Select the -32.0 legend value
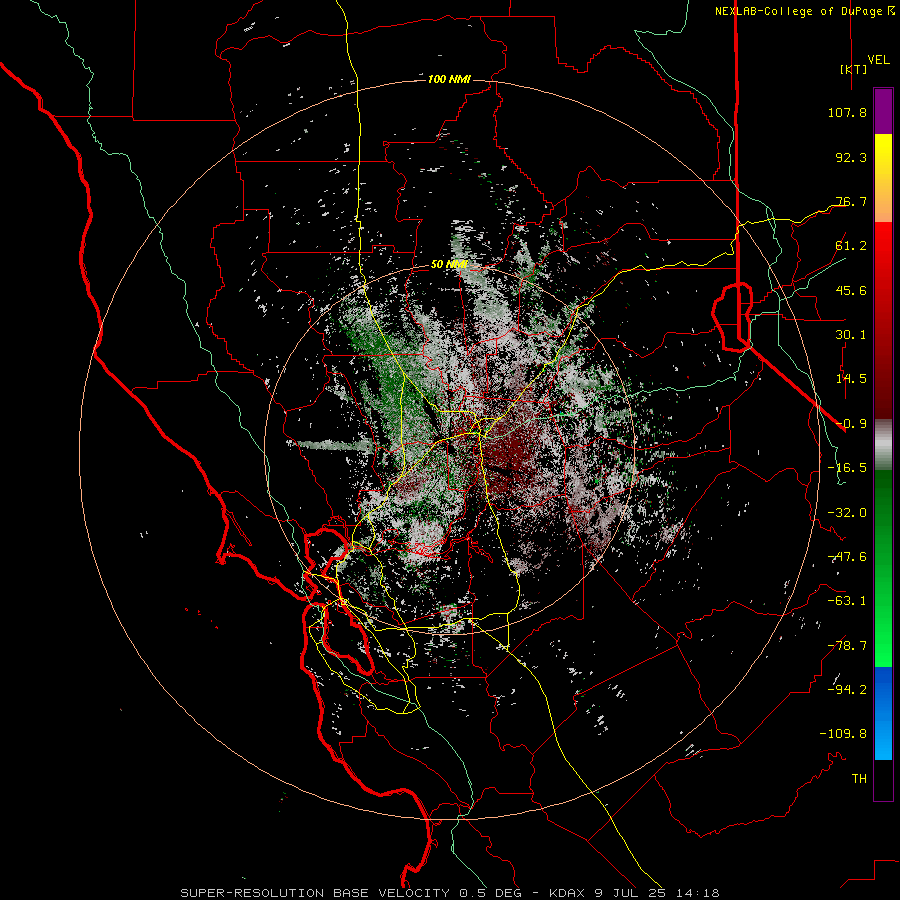Image resolution: width=900 pixels, height=900 pixels. click(x=847, y=513)
